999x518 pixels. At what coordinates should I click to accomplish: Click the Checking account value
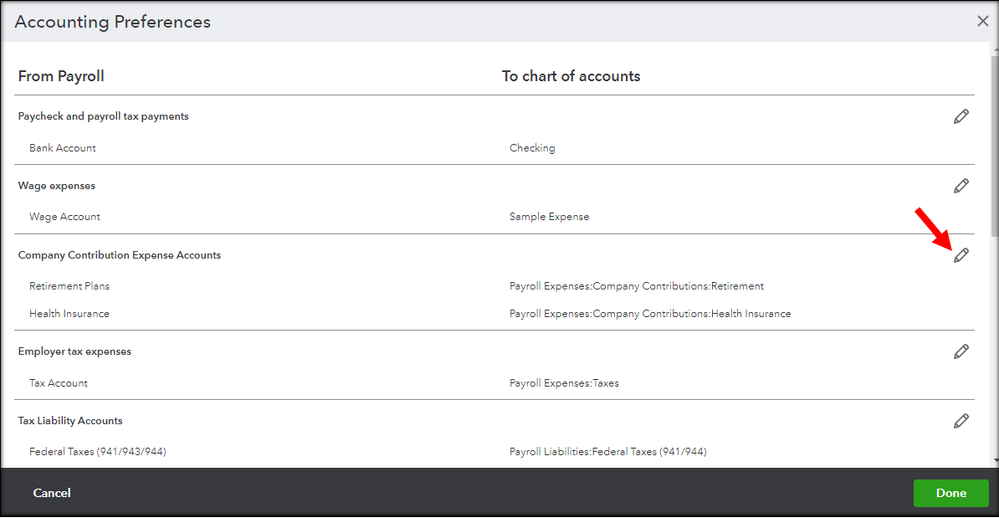coord(532,148)
